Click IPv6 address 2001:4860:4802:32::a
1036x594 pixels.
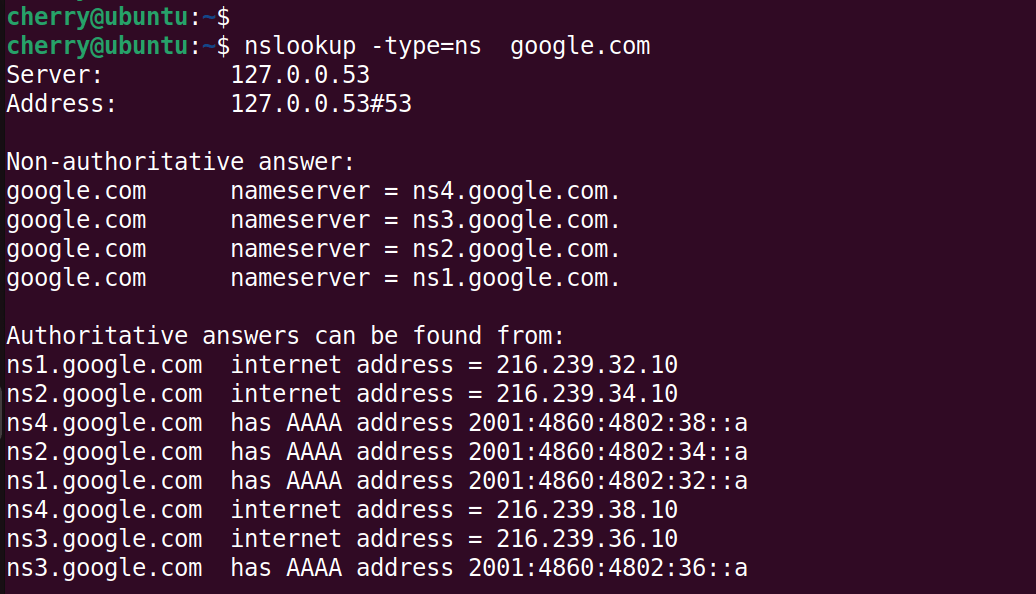coord(608,481)
